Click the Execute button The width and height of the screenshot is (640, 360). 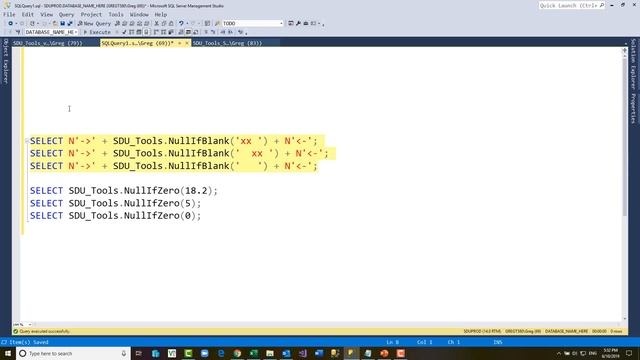click(x=97, y=32)
